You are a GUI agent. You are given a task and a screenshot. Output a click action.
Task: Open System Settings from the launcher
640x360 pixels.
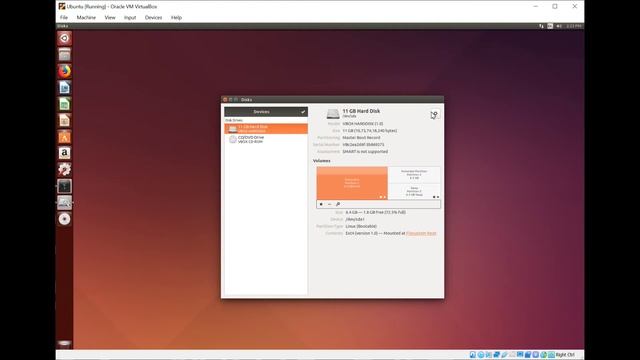point(64,170)
